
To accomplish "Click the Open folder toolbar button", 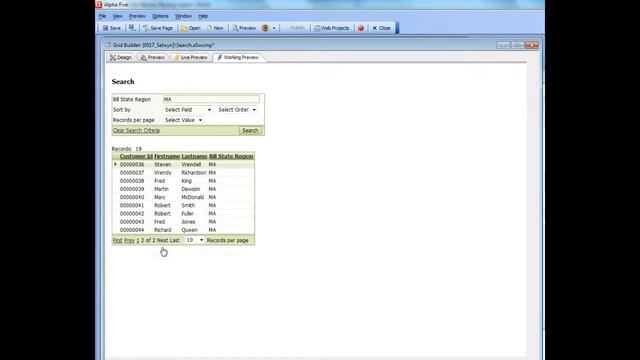I will [x=191, y=28].
